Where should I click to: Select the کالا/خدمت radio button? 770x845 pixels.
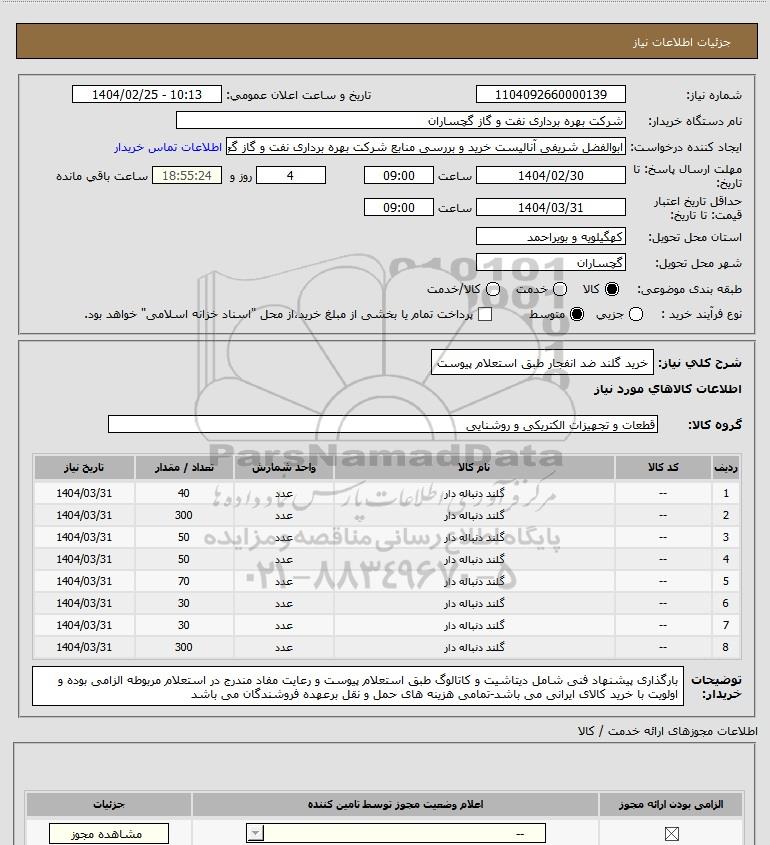pos(492,289)
